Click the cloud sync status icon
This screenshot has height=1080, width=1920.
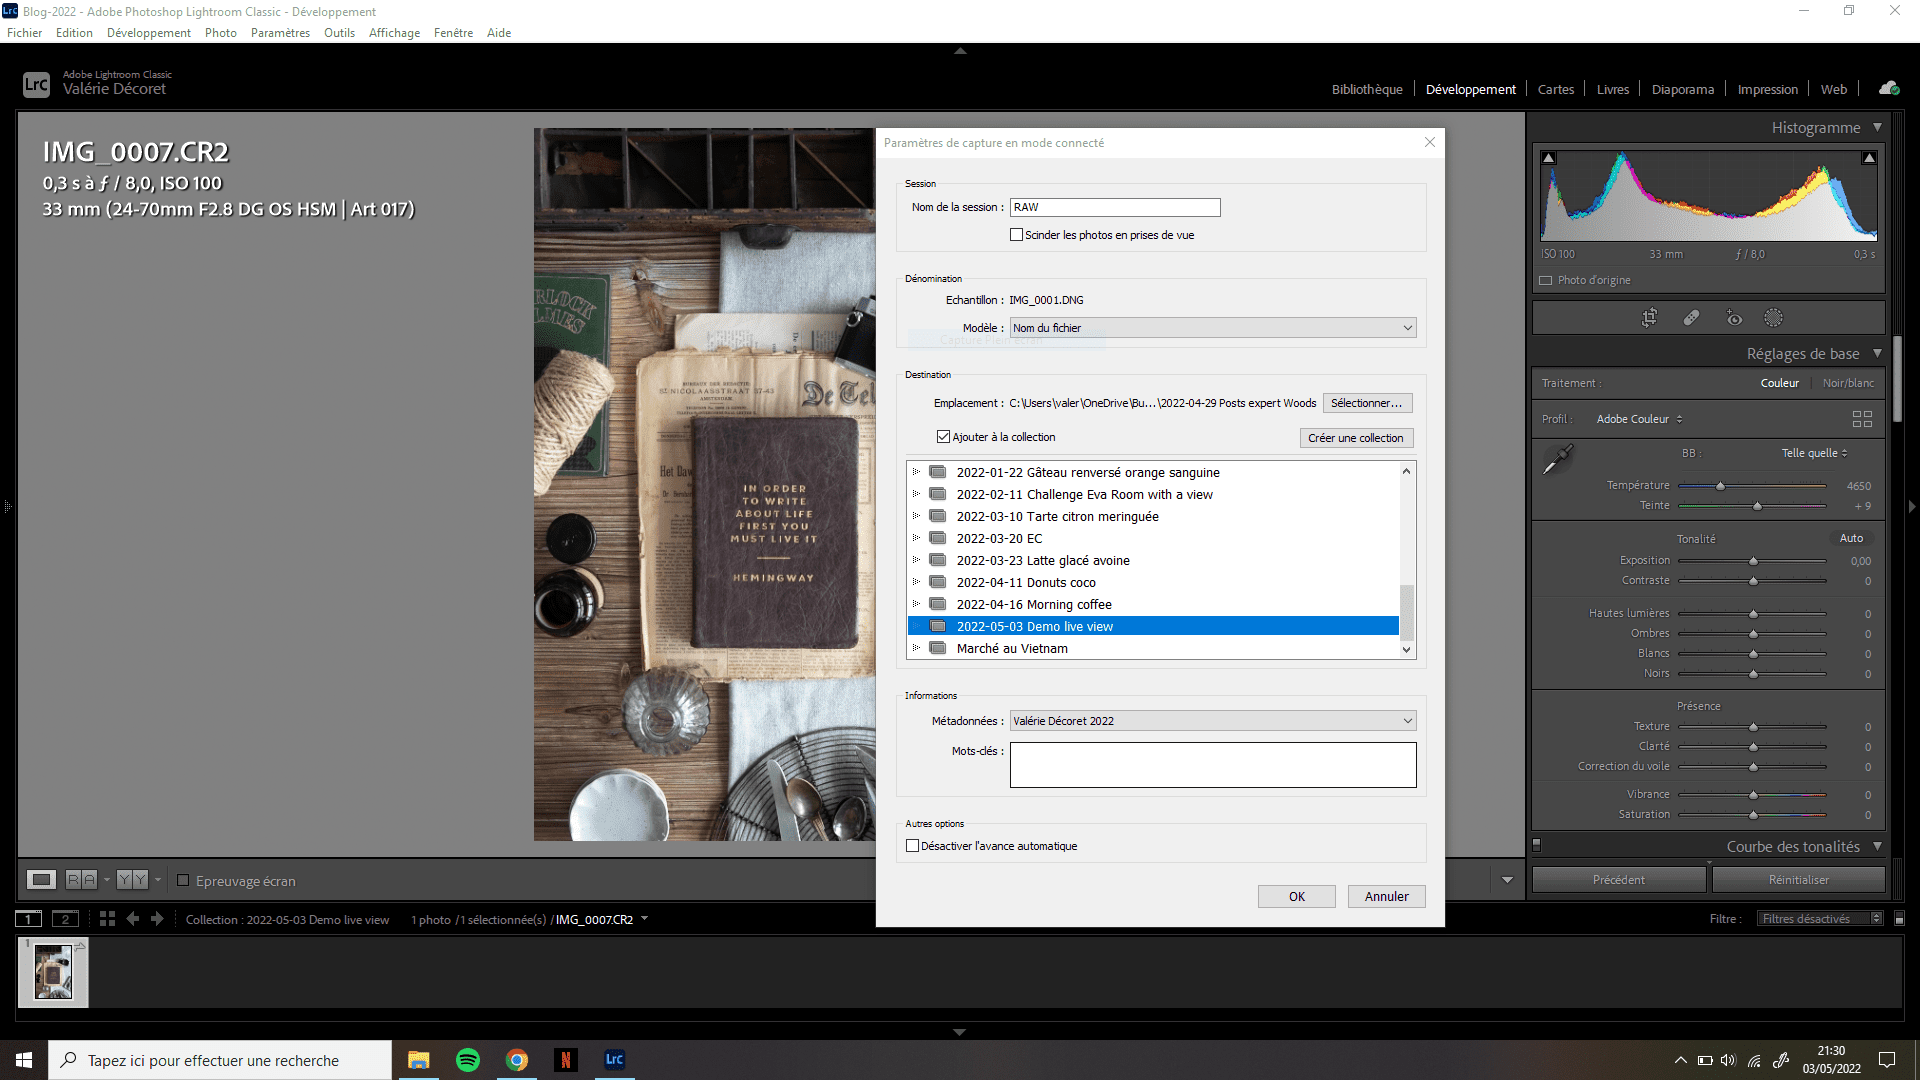1888,89
